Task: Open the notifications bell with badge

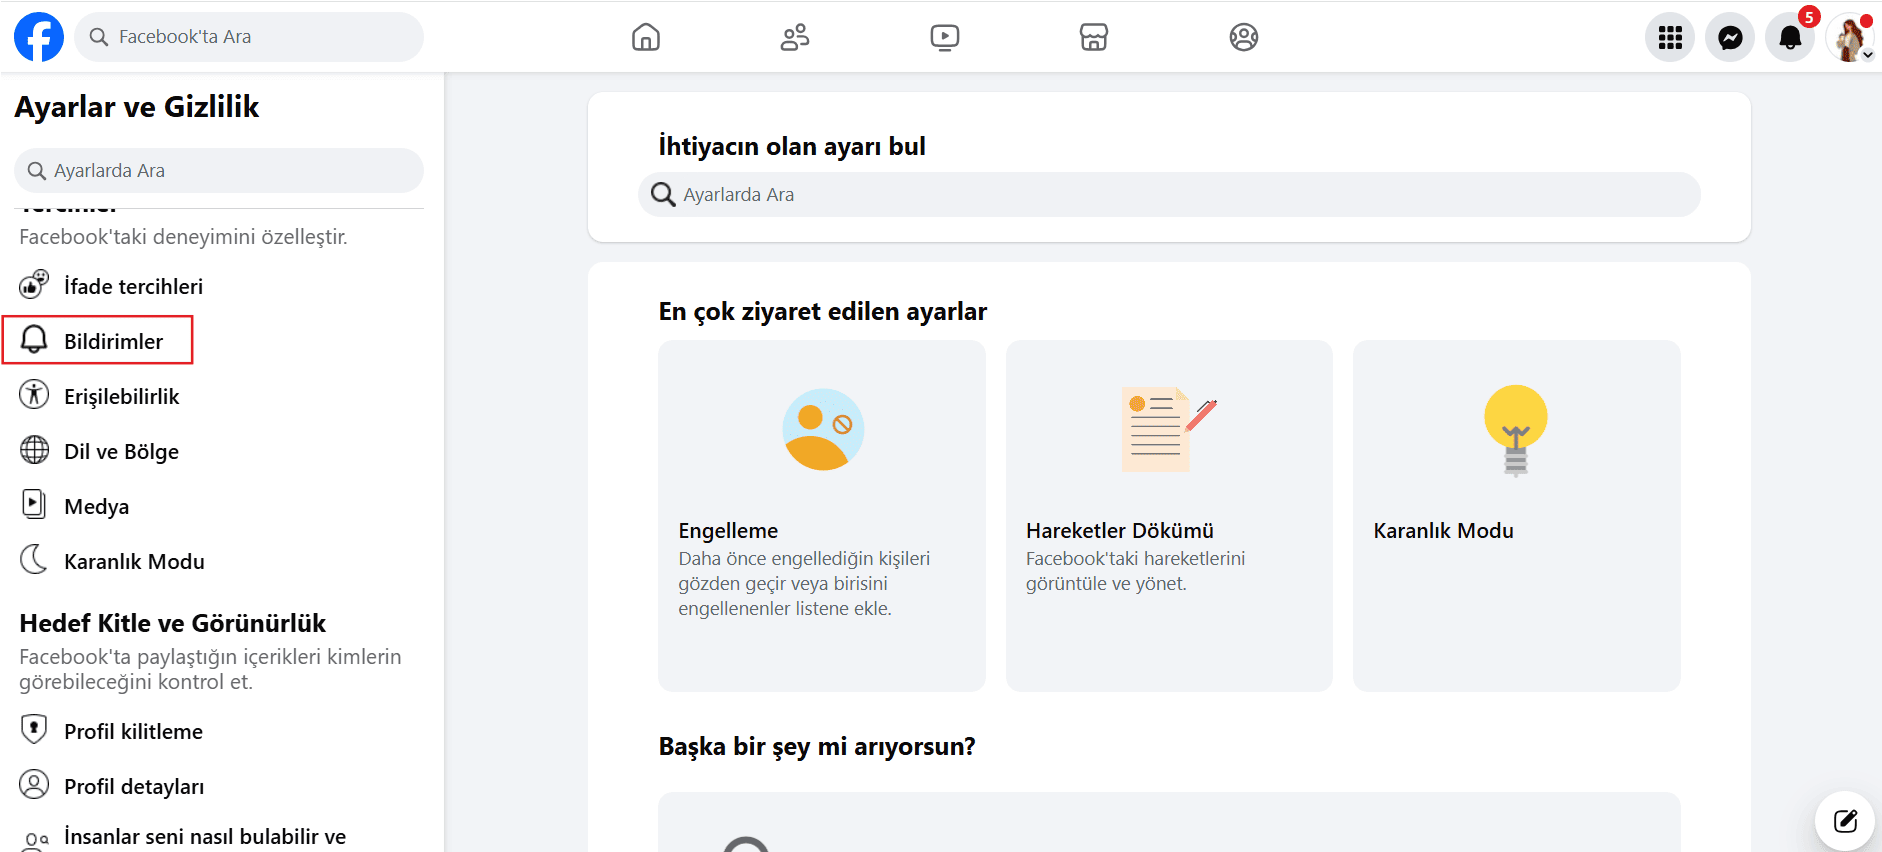Action: pyautogui.click(x=1790, y=38)
